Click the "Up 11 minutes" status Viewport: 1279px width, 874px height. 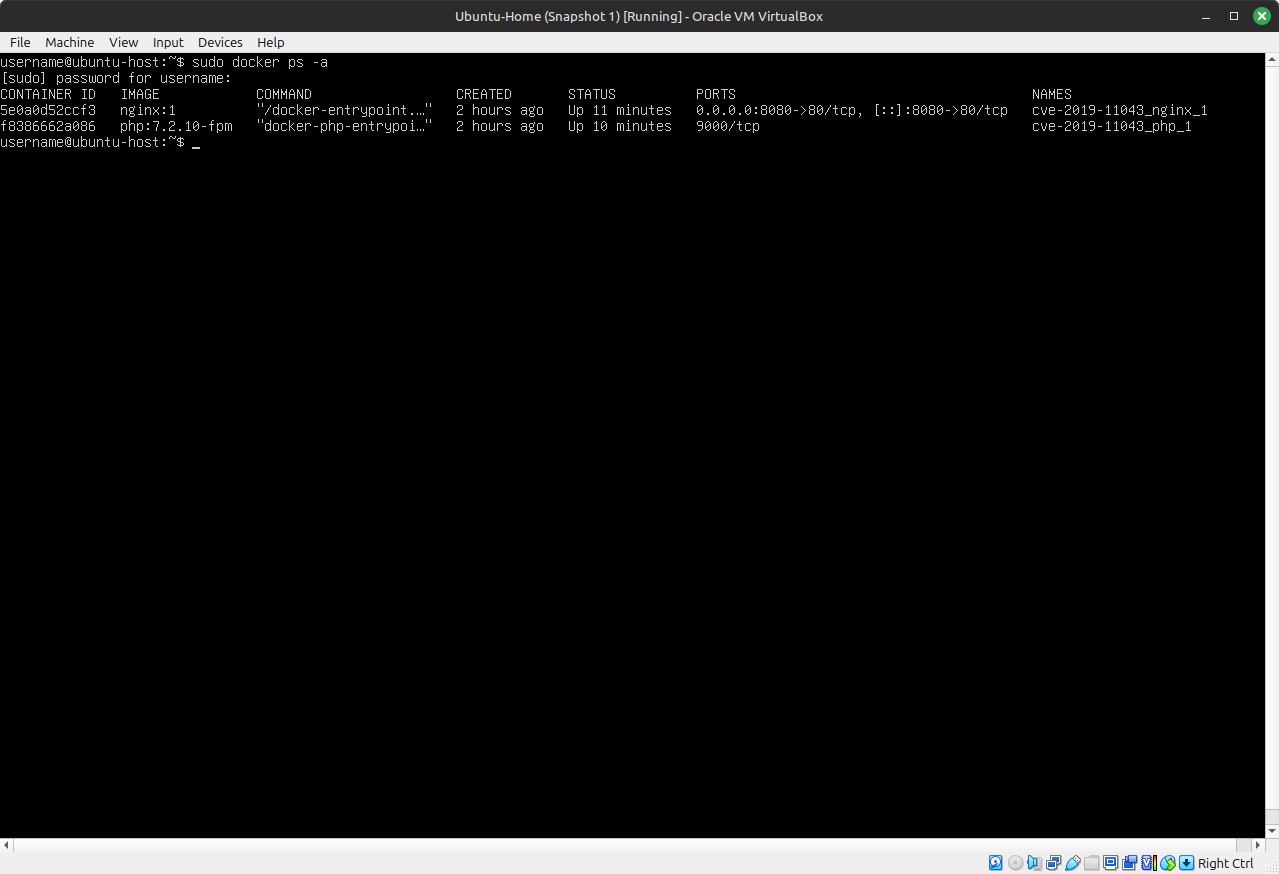(620, 110)
